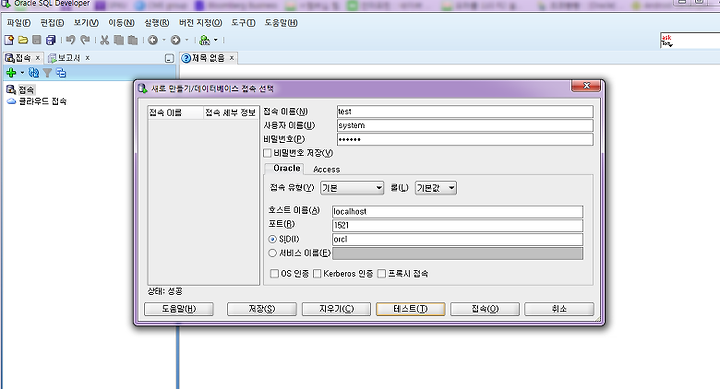Screen dimensions: 720x389
Task: Click the 비밀번호 password field
Action: point(465,140)
